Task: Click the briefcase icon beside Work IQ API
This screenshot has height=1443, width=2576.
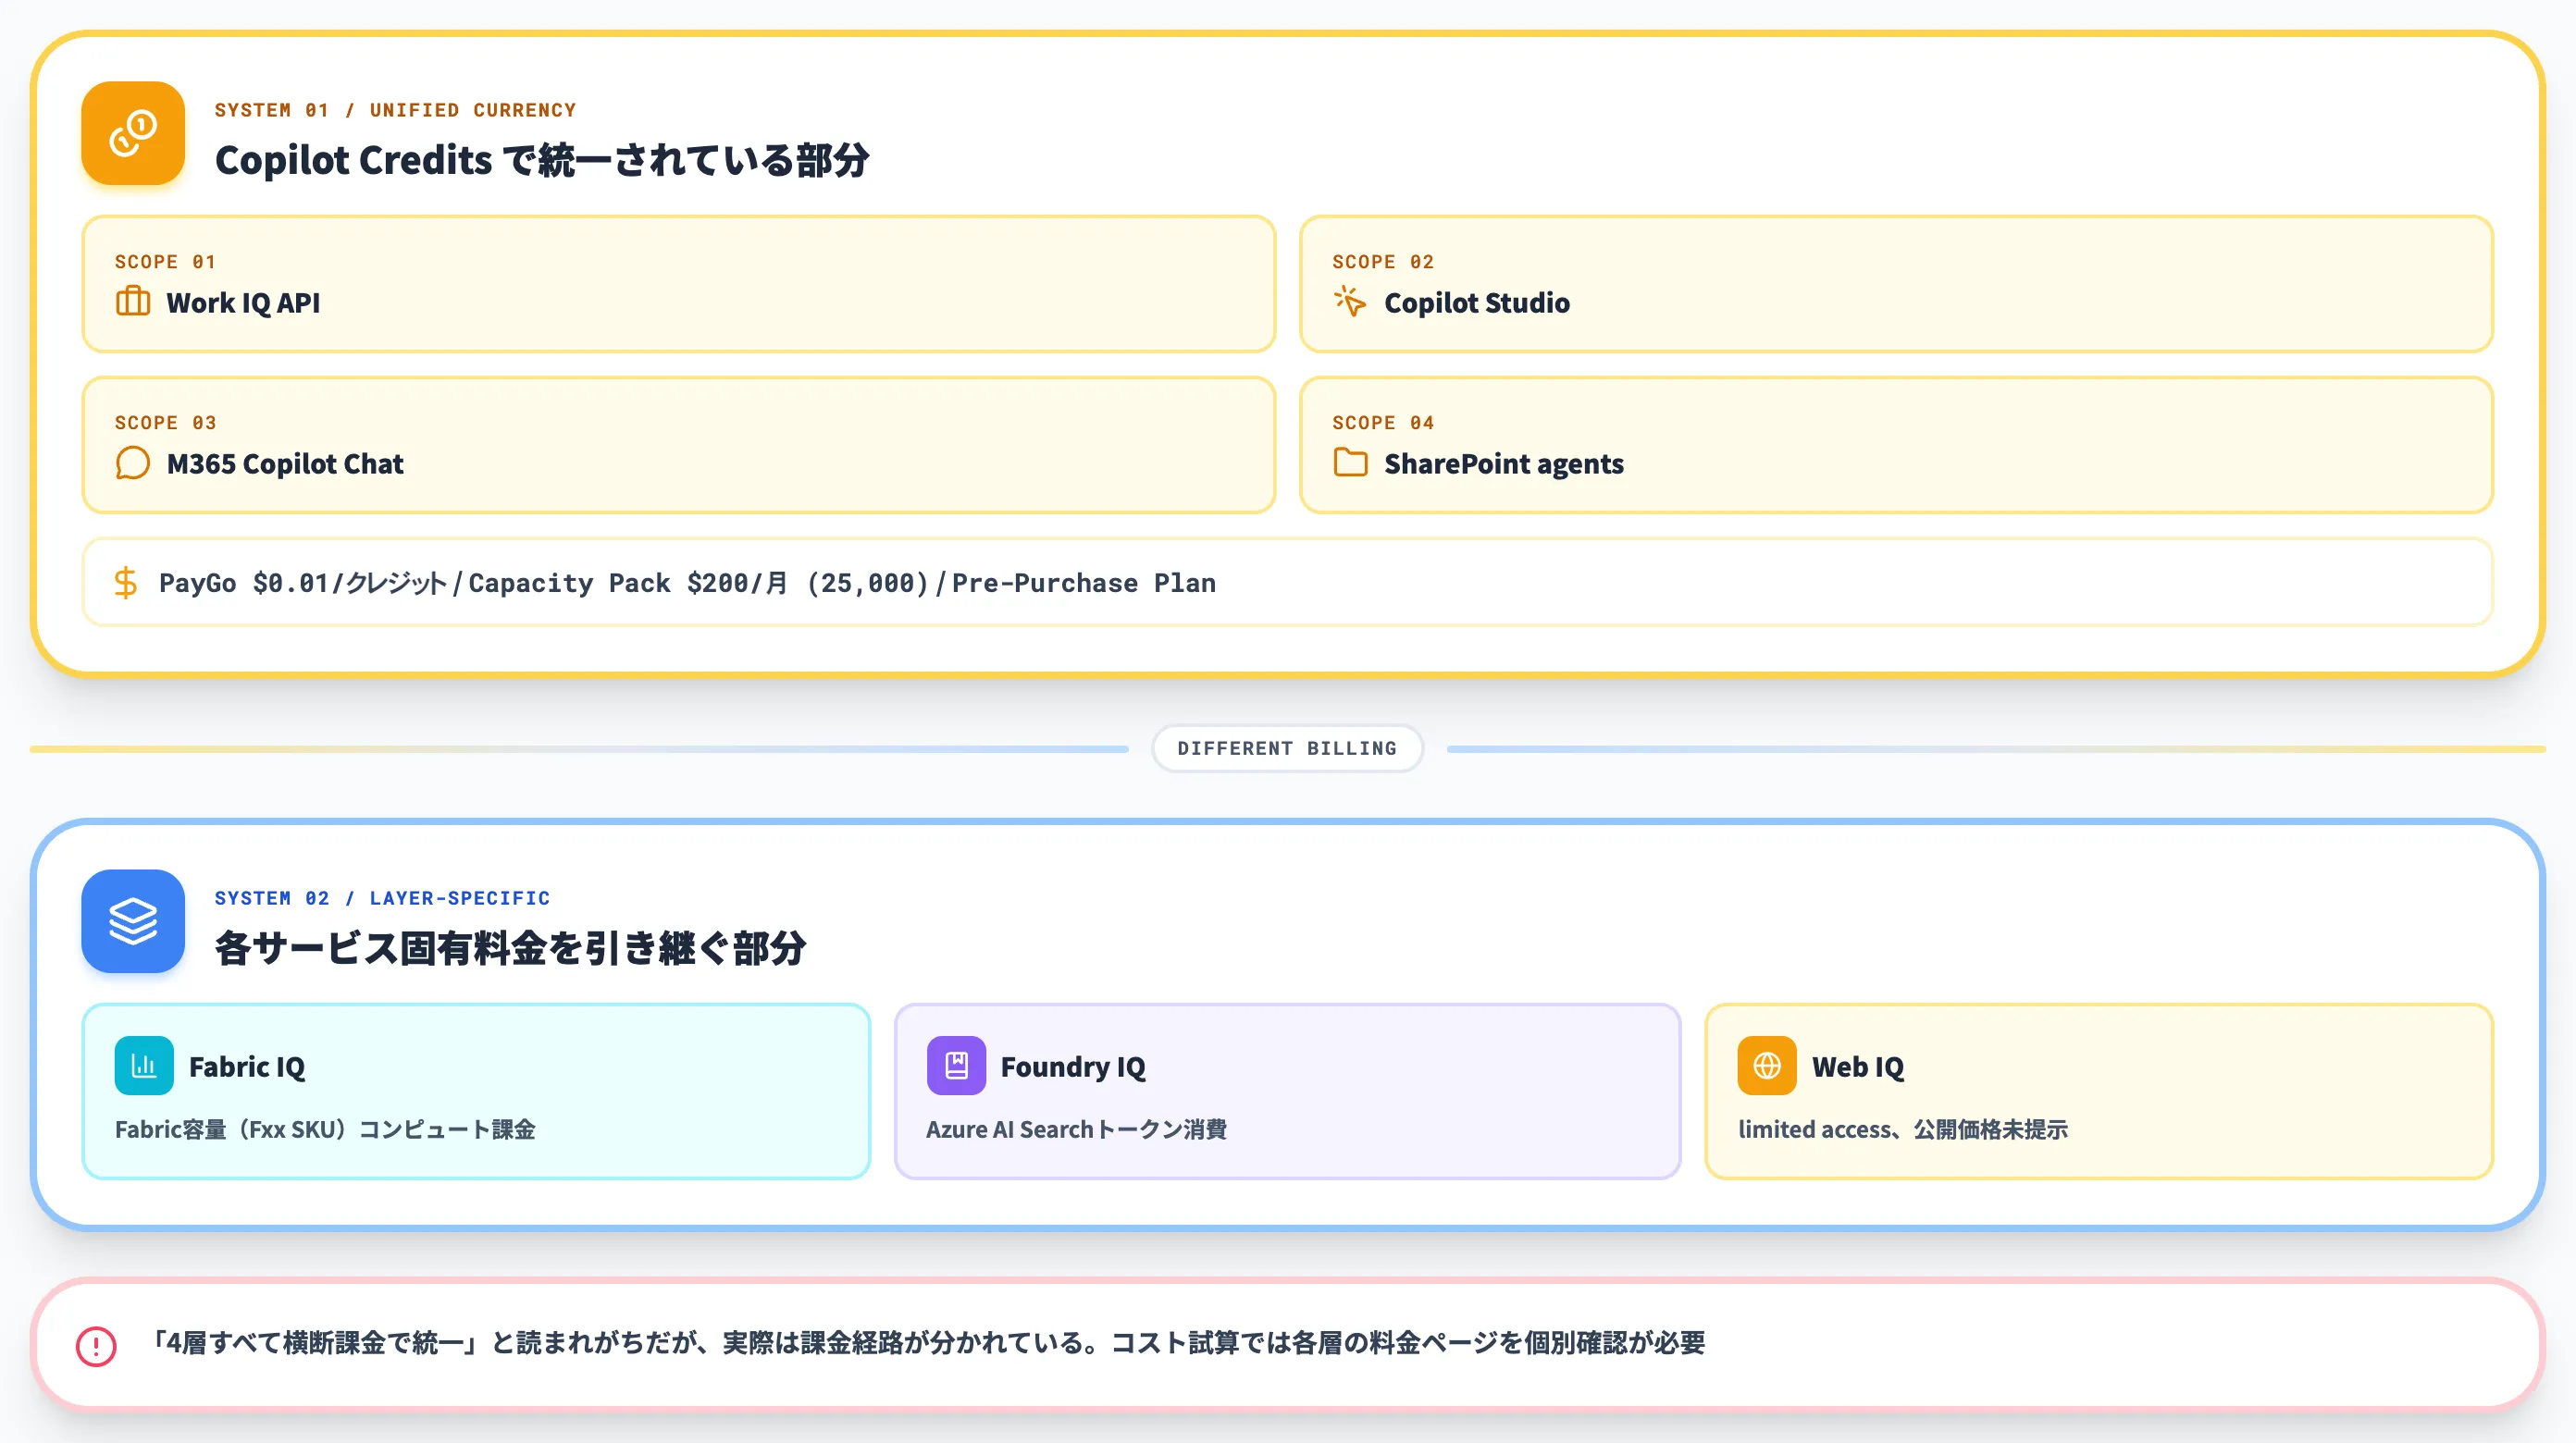Action: [x=133, y=301]
